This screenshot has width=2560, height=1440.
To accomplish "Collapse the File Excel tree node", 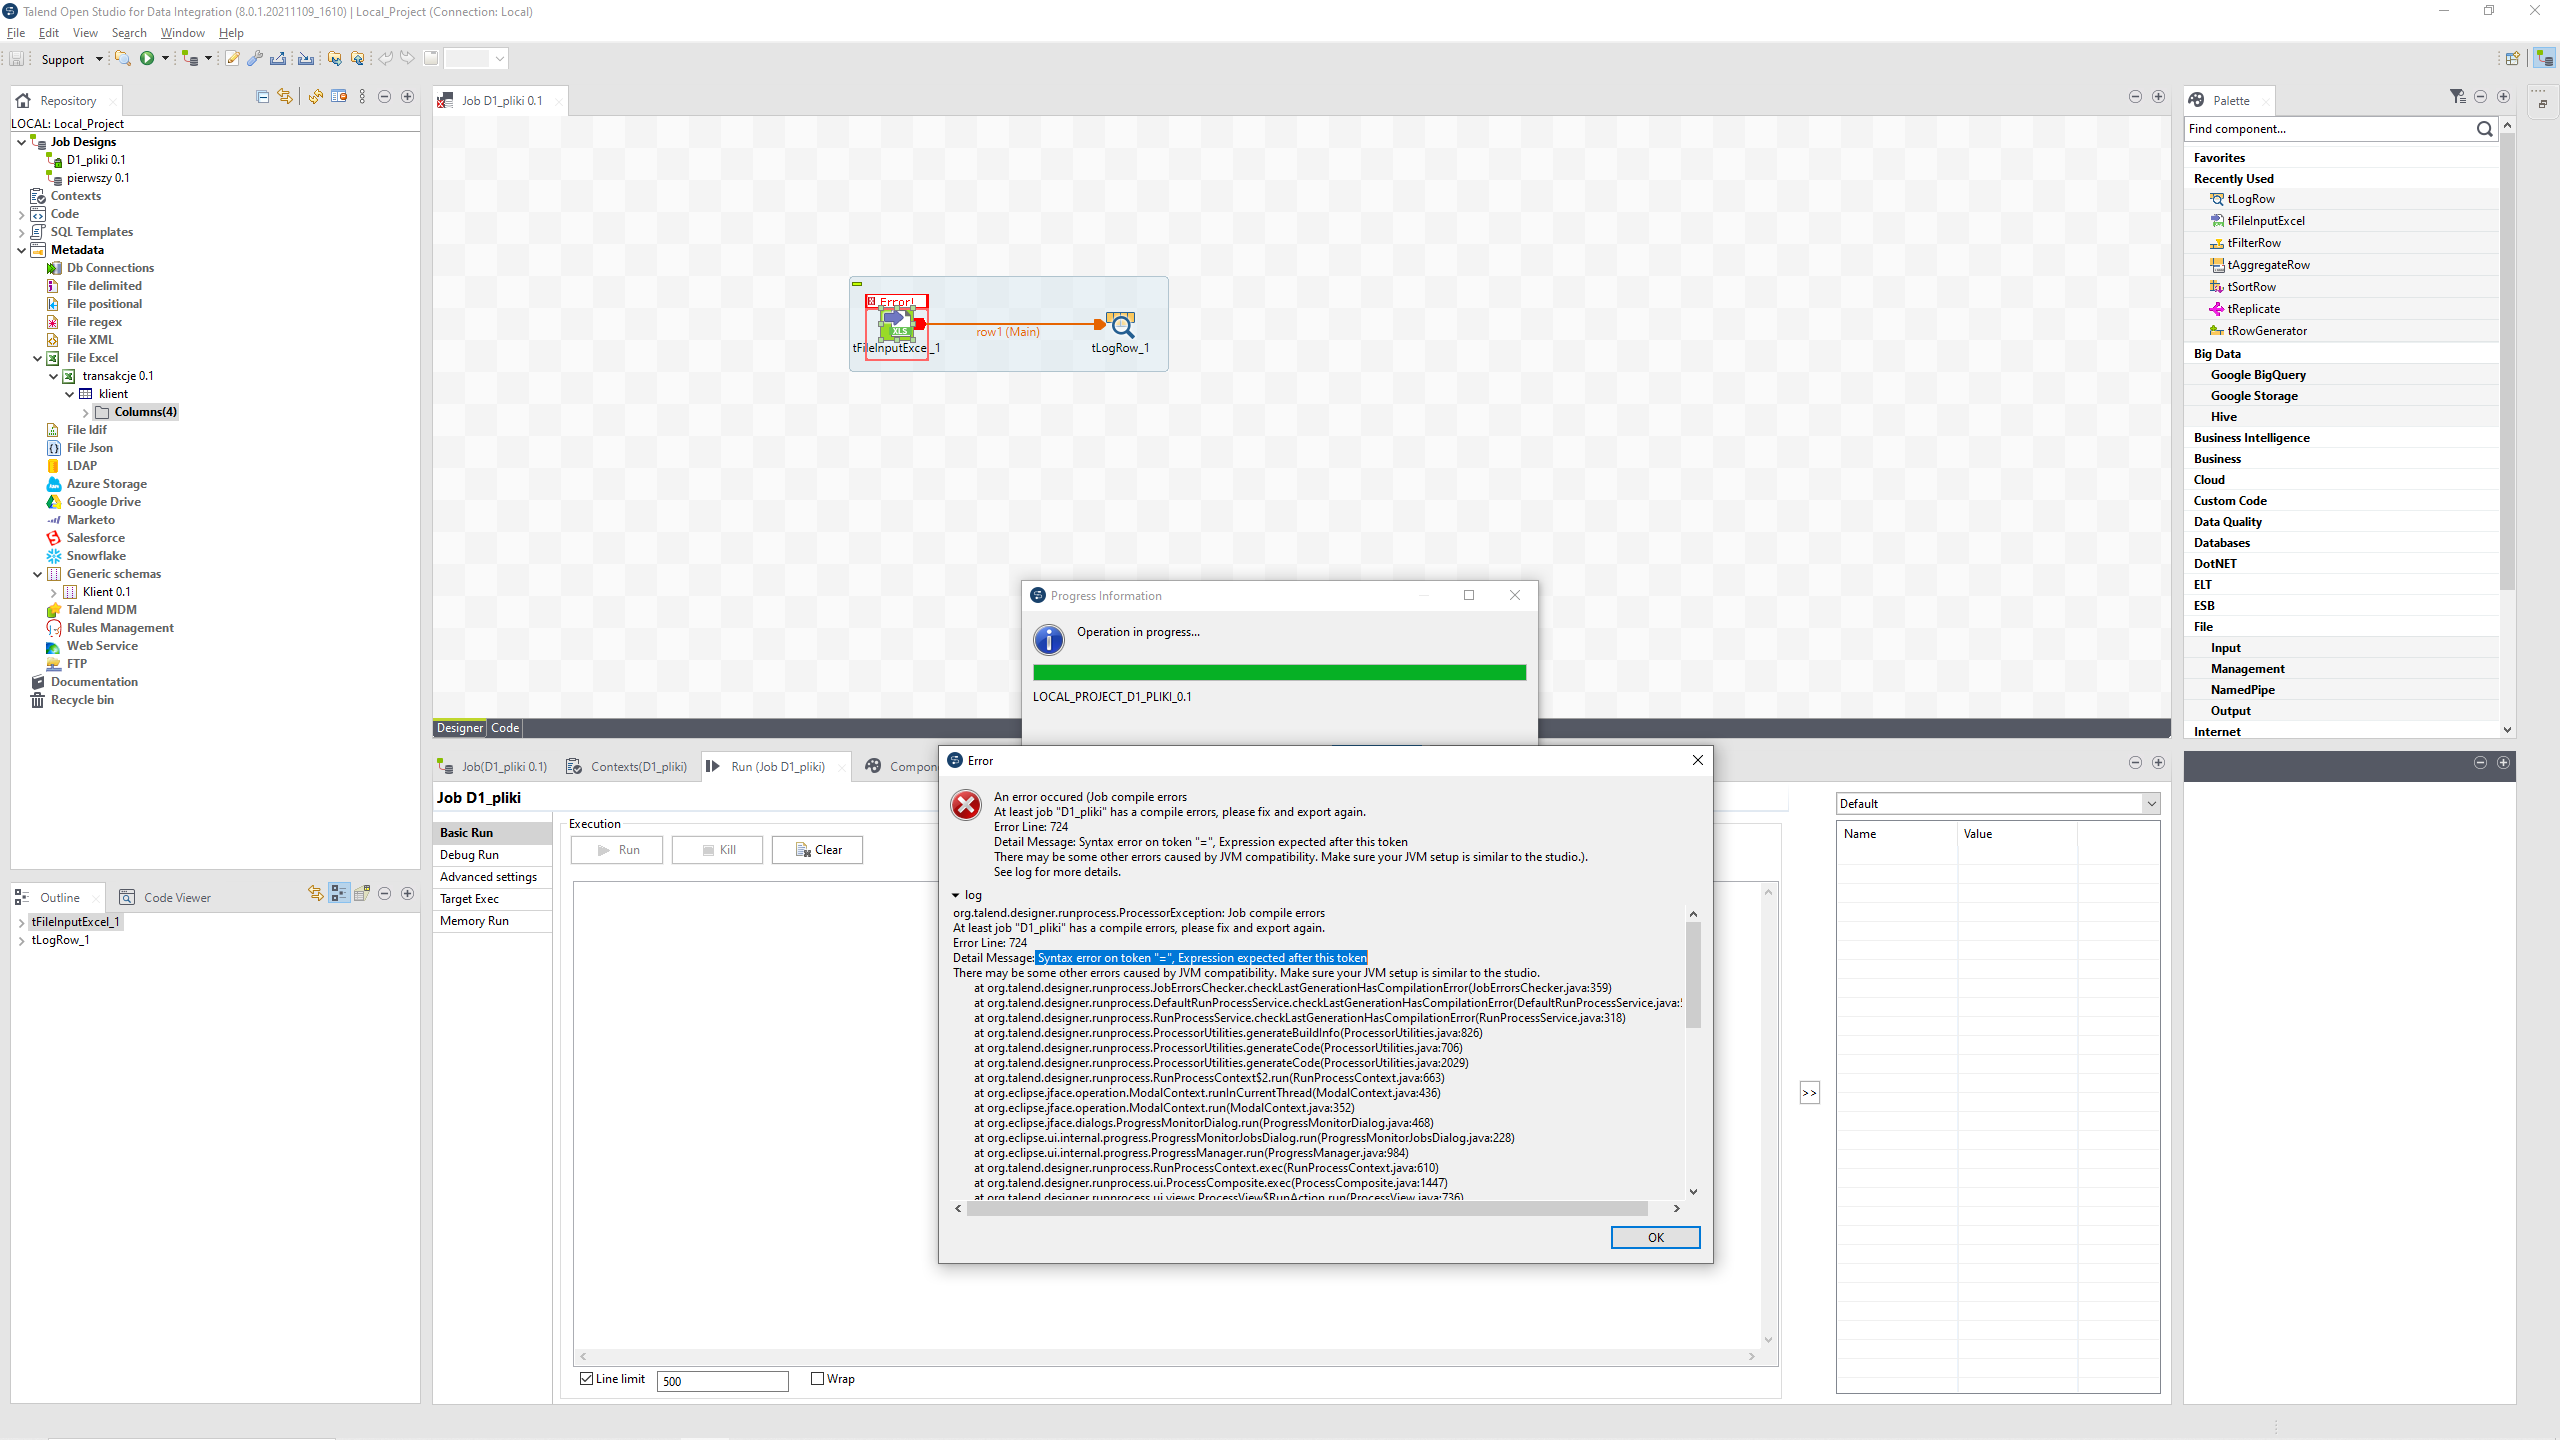I will click(38, 358).
